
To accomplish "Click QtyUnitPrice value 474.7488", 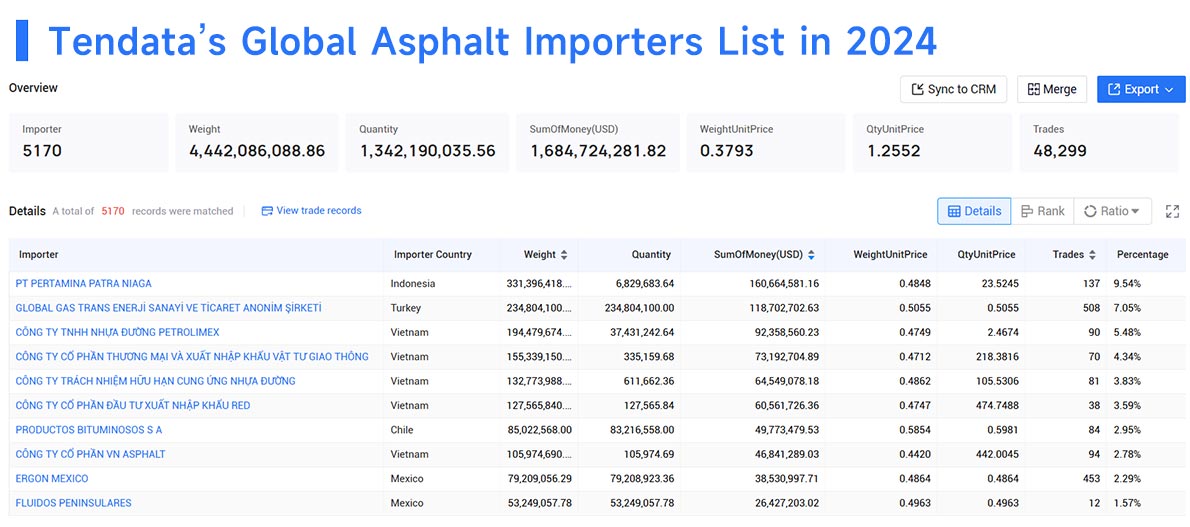I will (x=995, y=405).
